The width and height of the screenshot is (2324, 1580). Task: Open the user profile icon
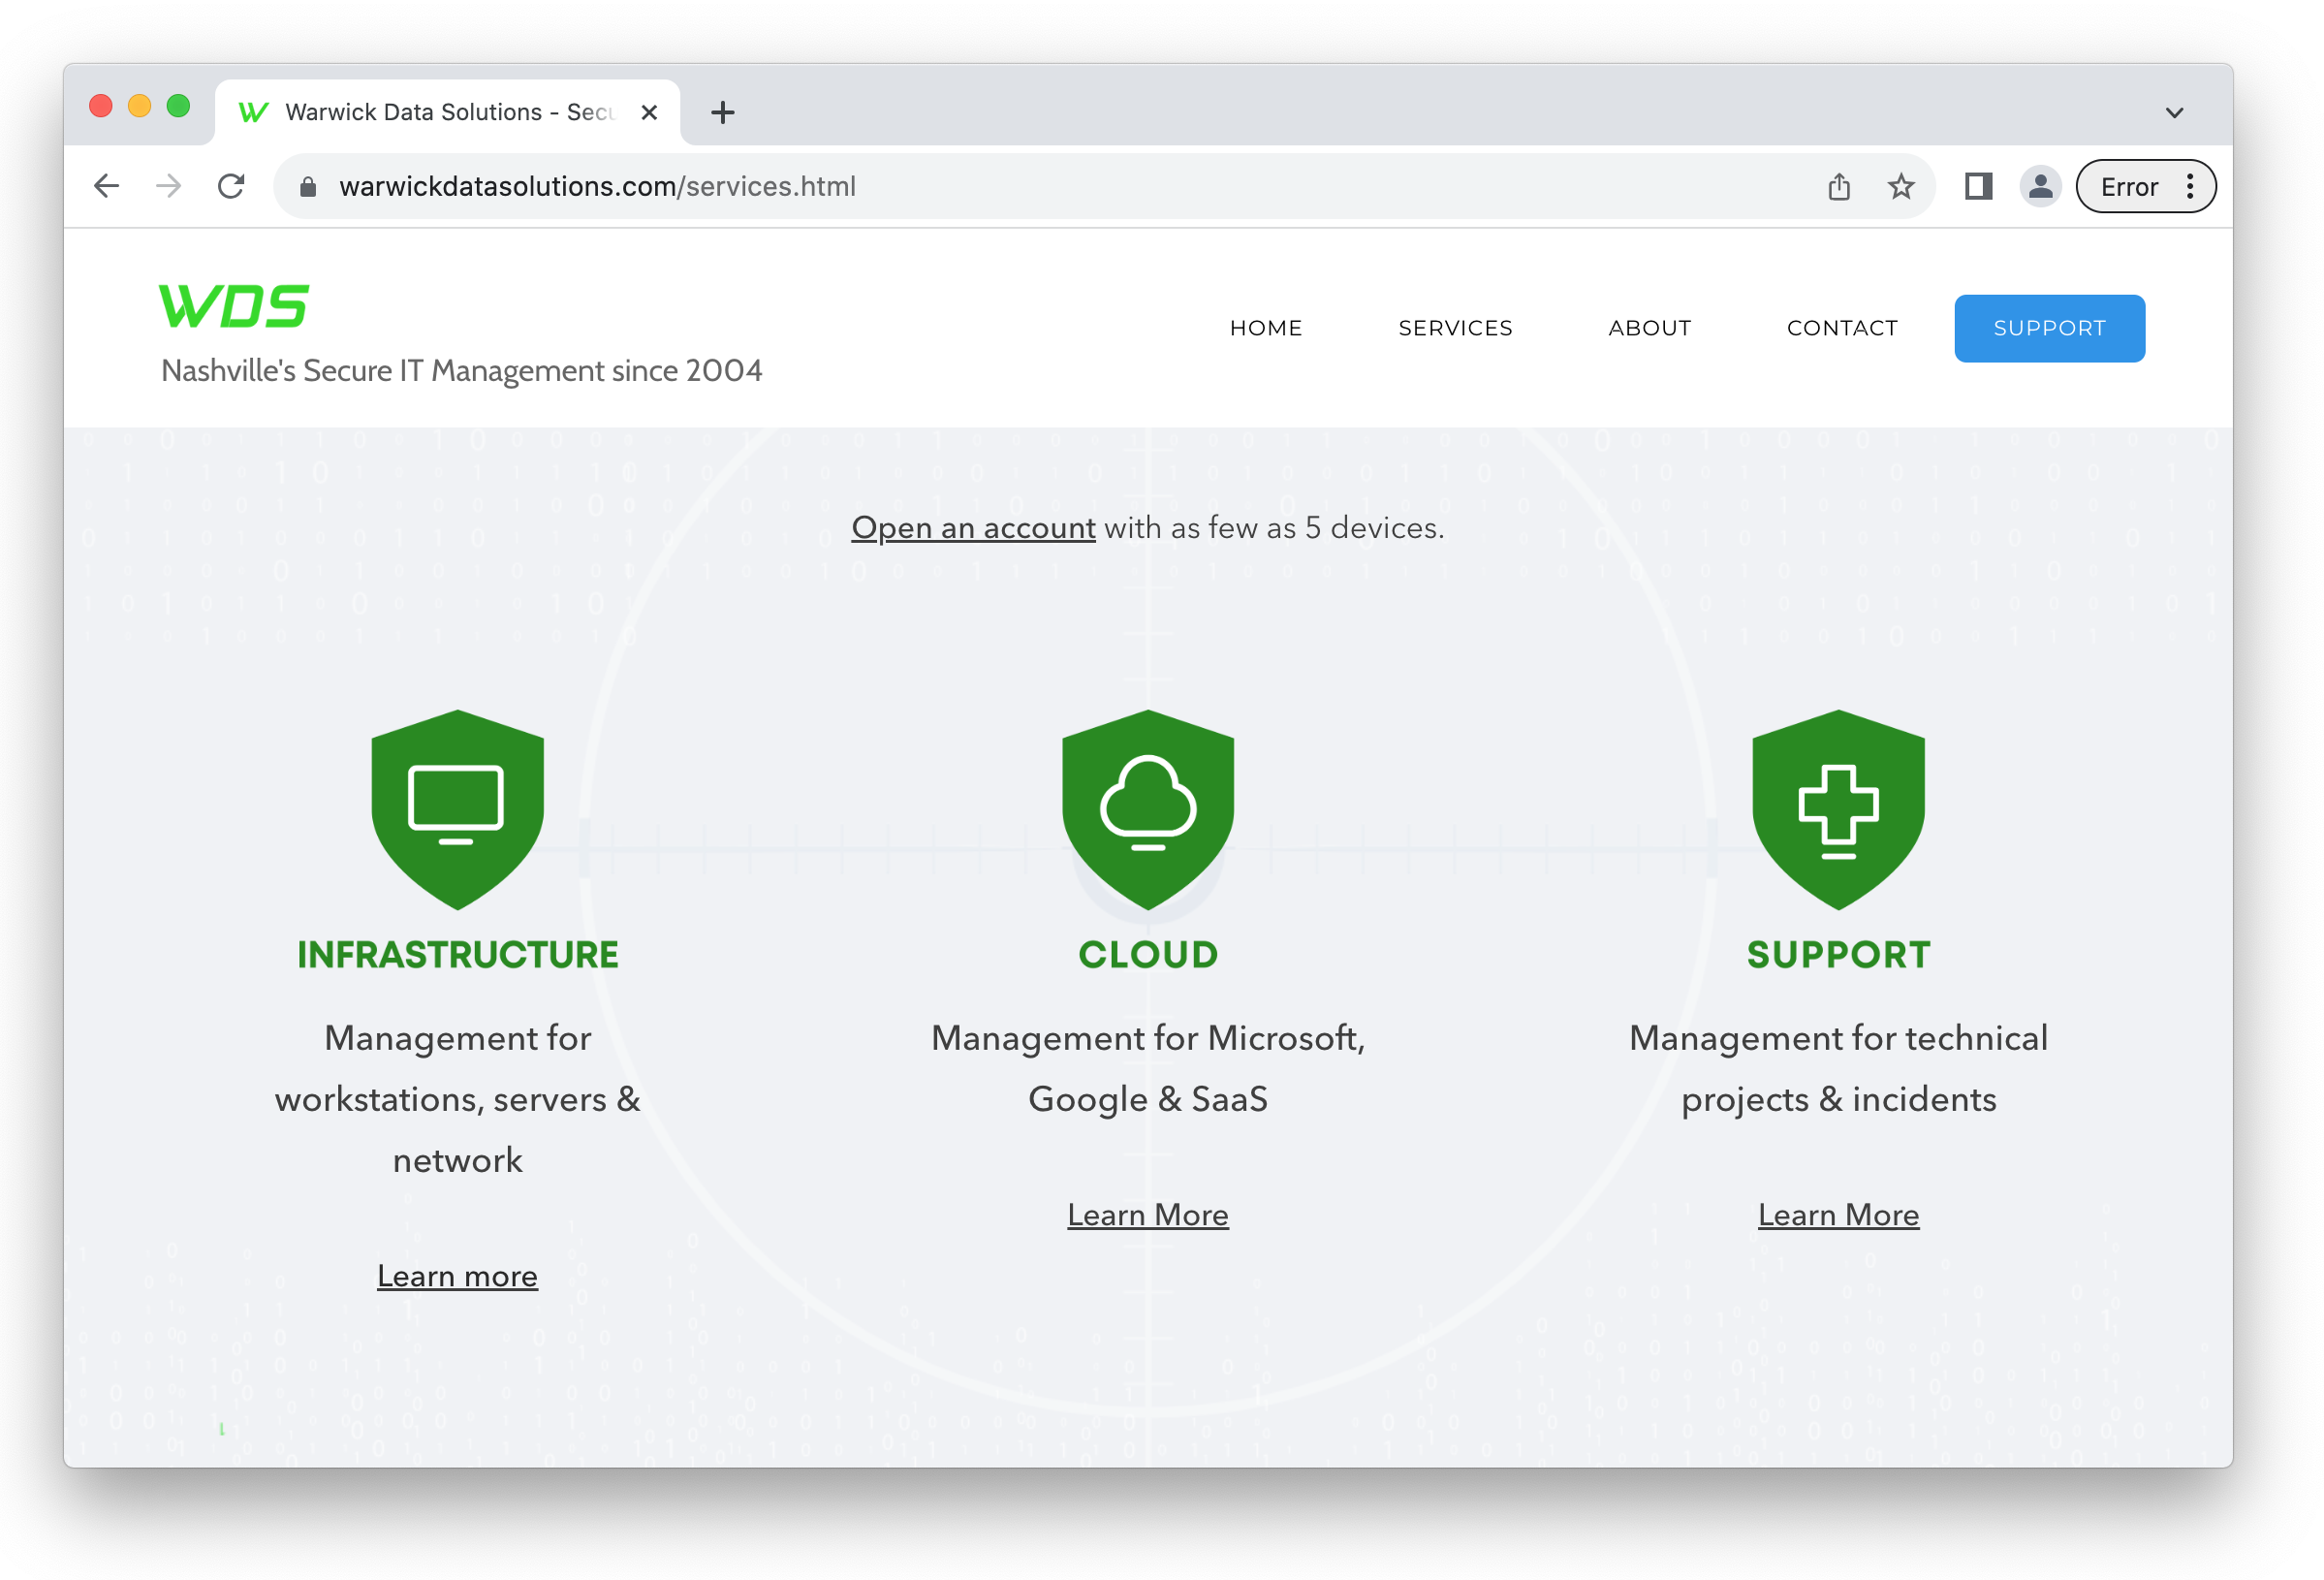click(2039, 186)
